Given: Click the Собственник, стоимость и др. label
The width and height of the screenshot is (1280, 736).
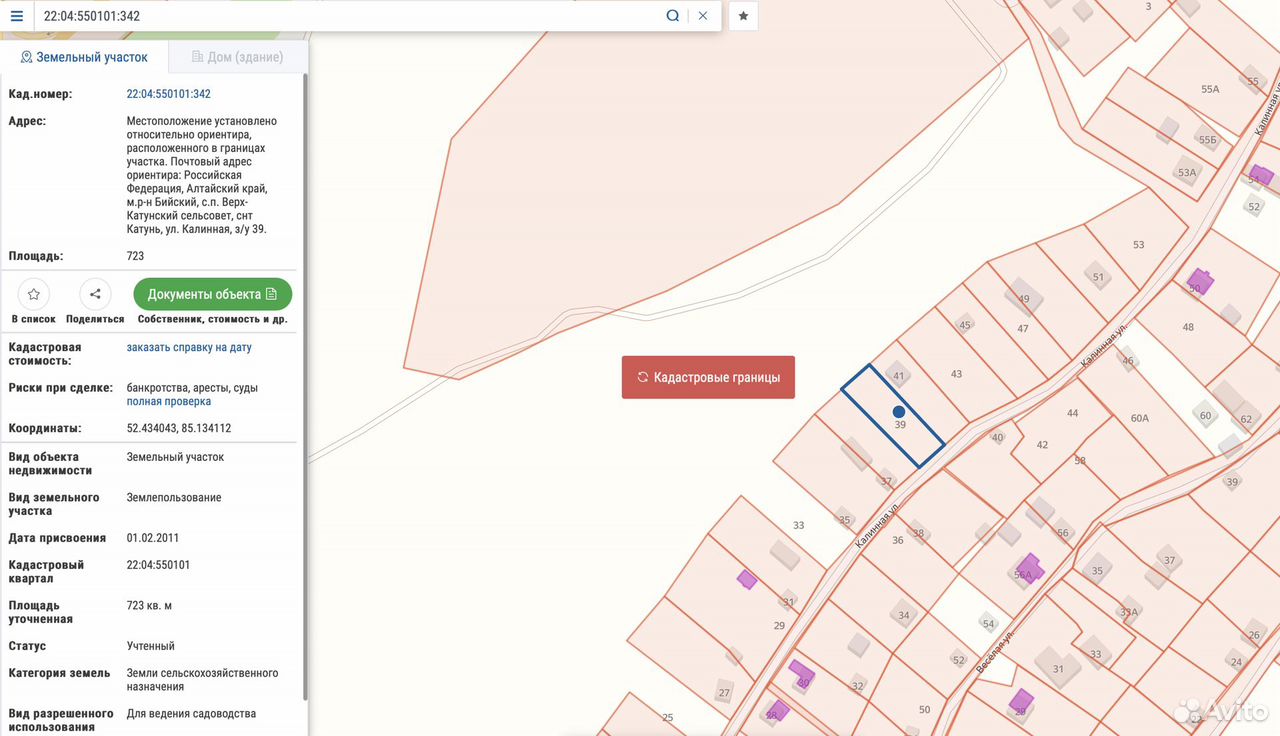Looking at the screenshot, I should (213, 319).
